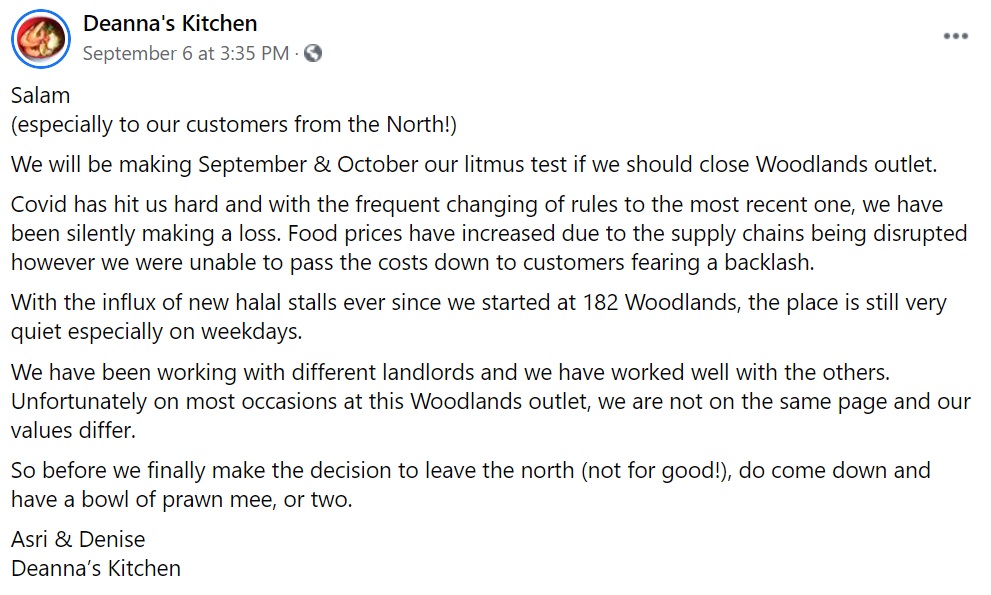The image size is (991, 595).
Task: Click the public globe privacy icon
Action: tap(313, 54)
